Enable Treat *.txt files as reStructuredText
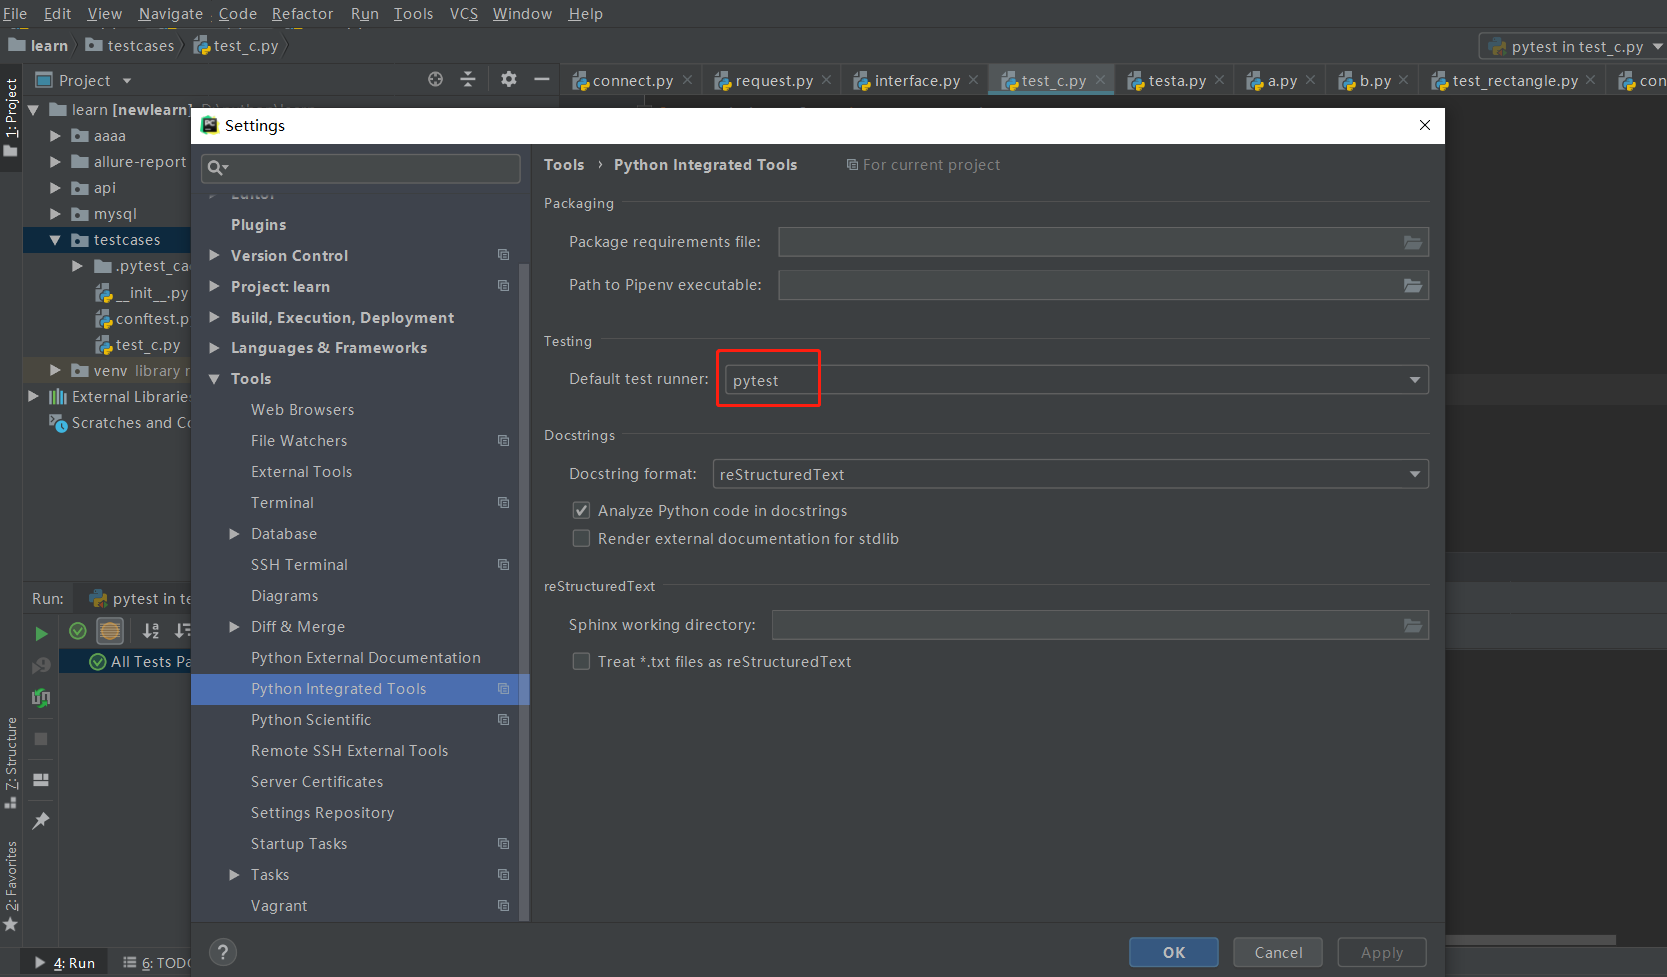 [x=581, y=661]
